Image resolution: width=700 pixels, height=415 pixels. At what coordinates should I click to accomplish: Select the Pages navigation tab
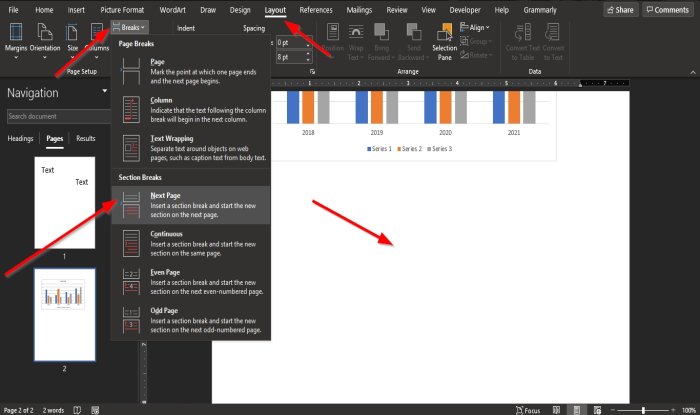tap(55, 139)
